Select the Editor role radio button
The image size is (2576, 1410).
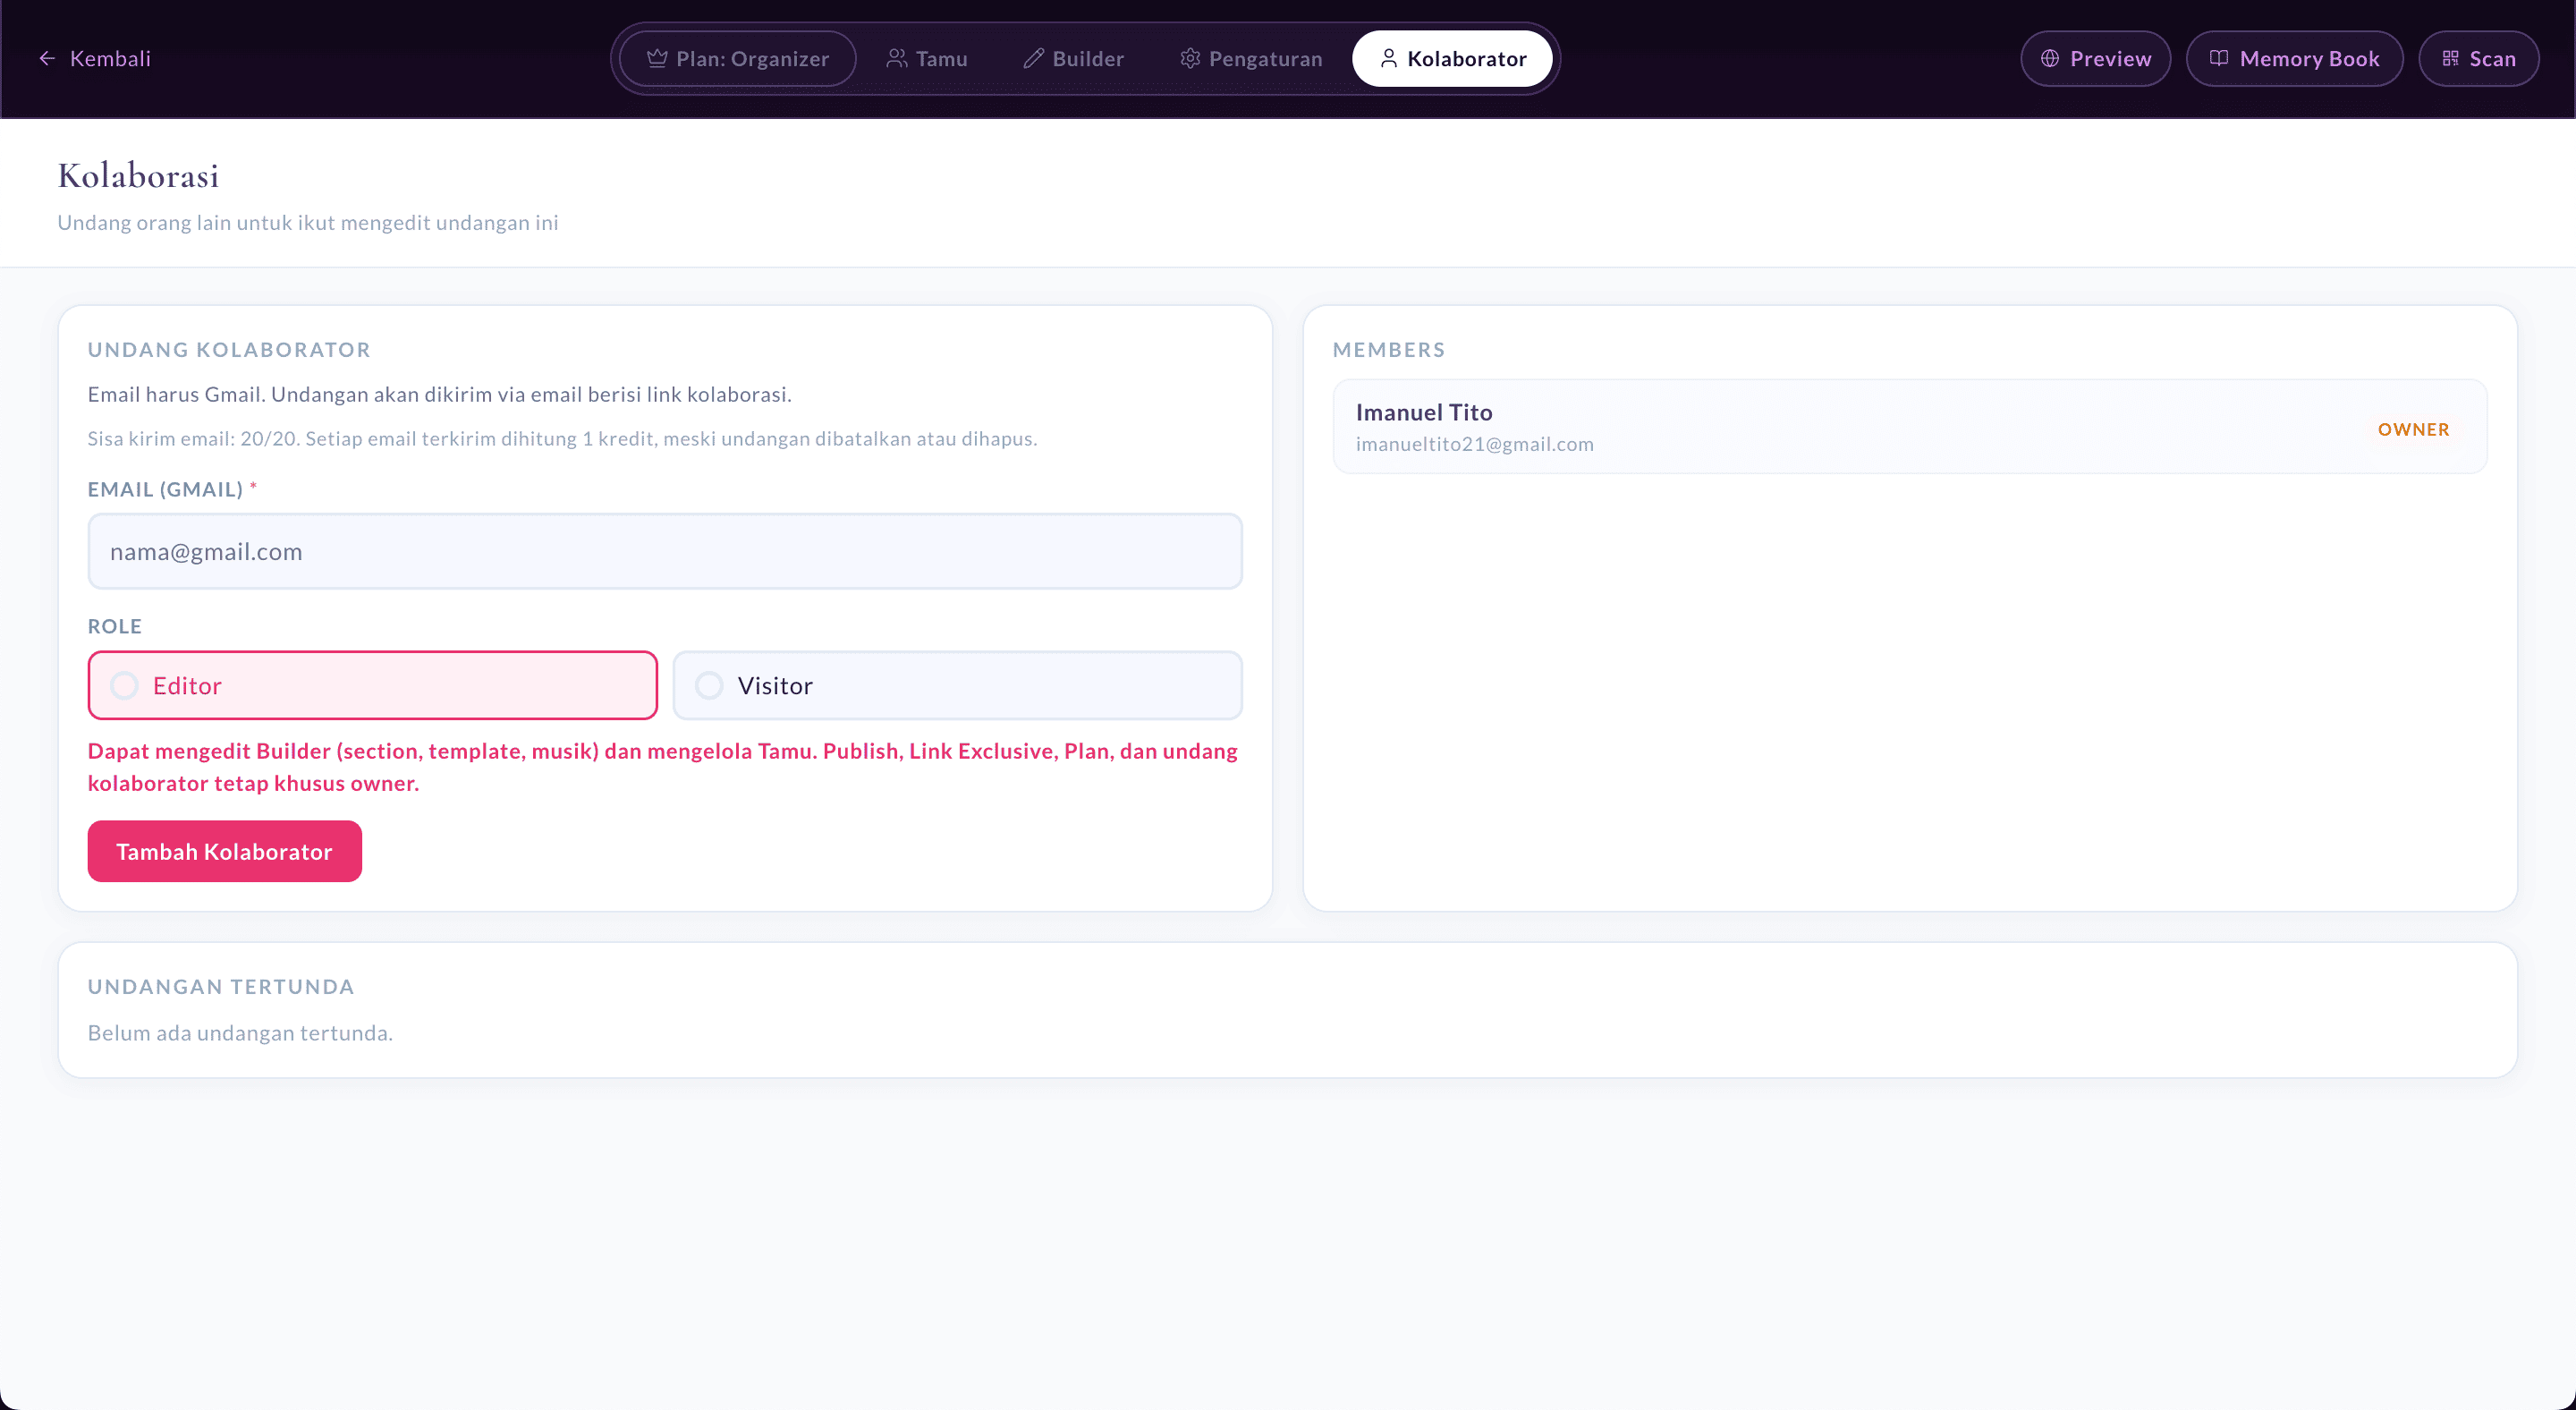tap(124, 686)
